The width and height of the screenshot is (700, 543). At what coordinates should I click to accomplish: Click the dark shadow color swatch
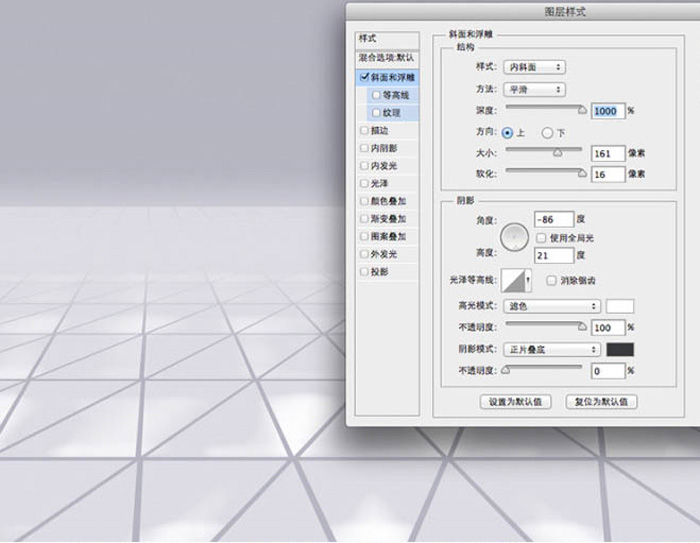[x=620, y=349]
